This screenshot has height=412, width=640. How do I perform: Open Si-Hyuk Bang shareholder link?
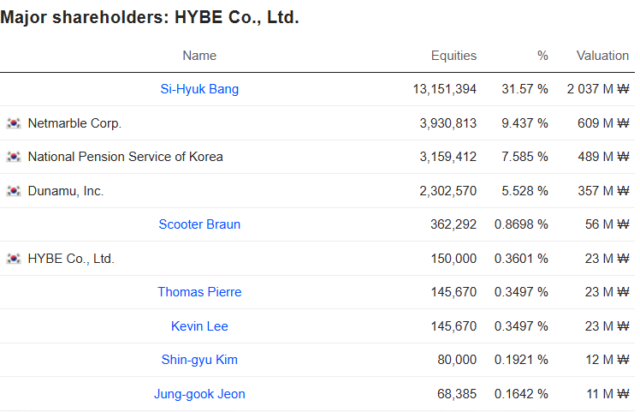point(199,89)
